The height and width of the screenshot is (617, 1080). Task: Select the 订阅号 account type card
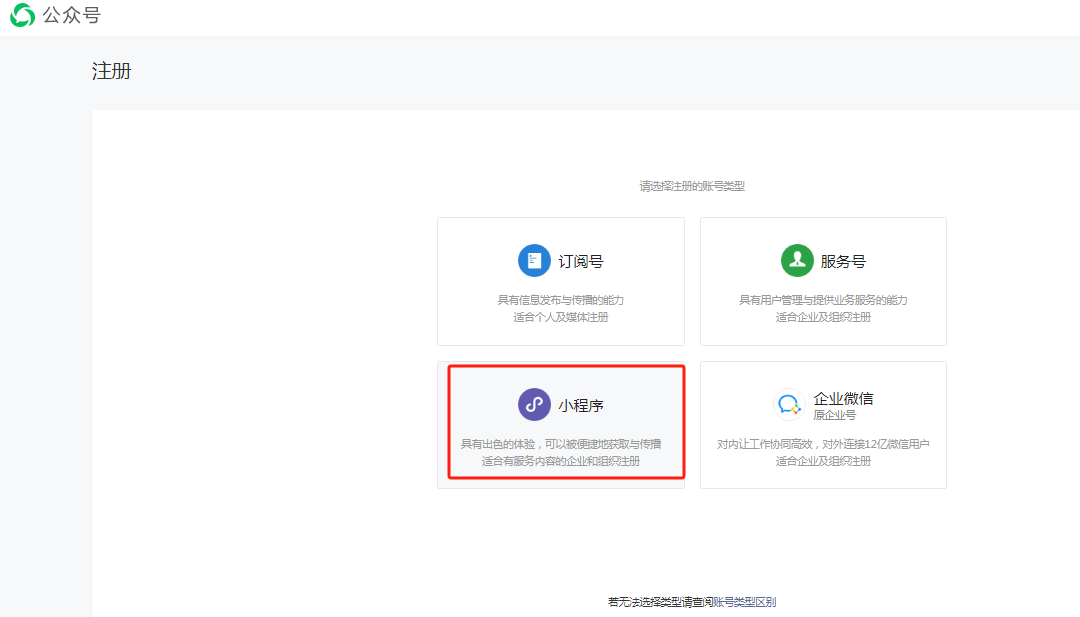561,282
